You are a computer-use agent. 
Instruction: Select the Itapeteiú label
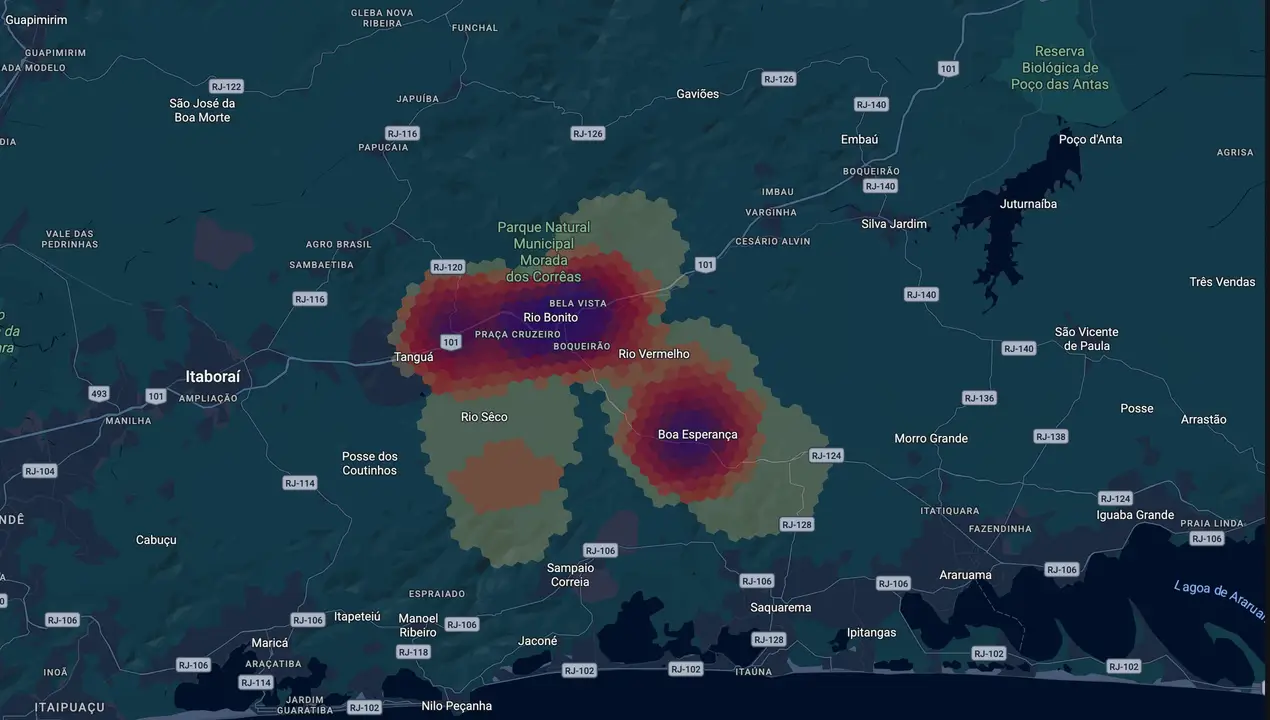pyautogui.click(x=357, y=616)
